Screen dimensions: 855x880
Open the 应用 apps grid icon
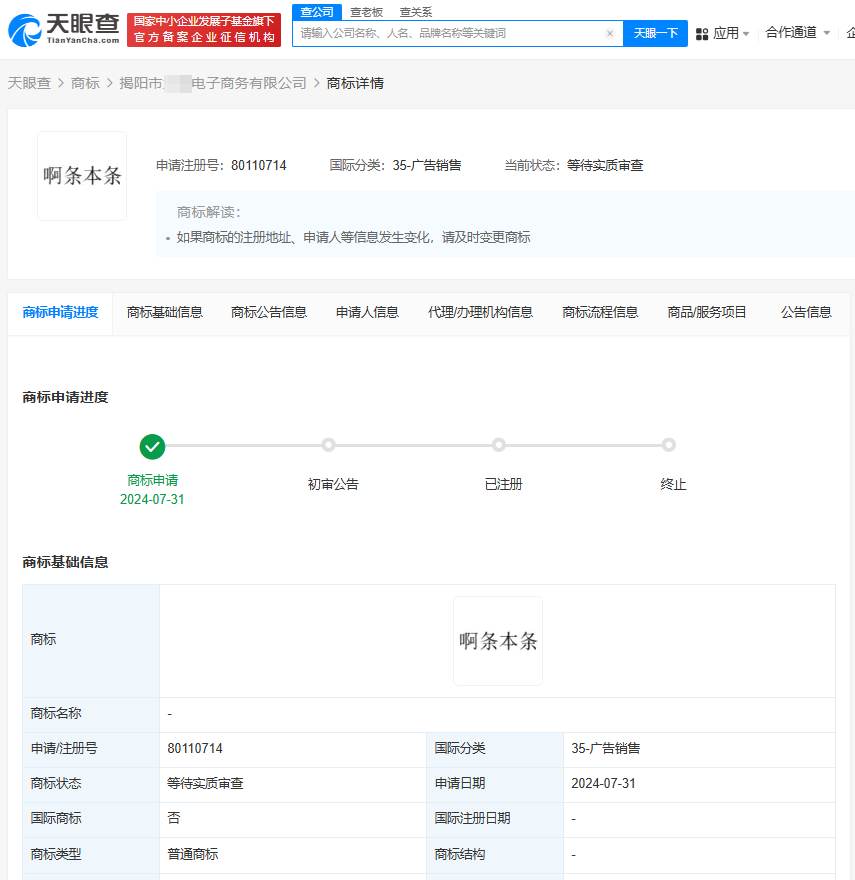point(702,34)
